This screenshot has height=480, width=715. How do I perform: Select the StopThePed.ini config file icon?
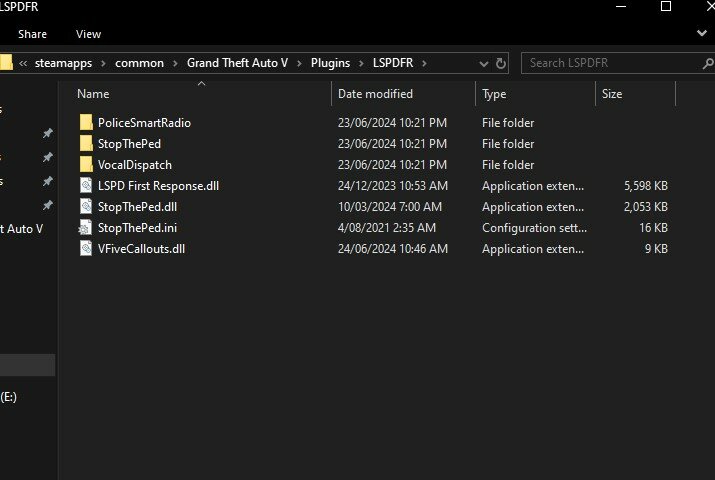87,228
